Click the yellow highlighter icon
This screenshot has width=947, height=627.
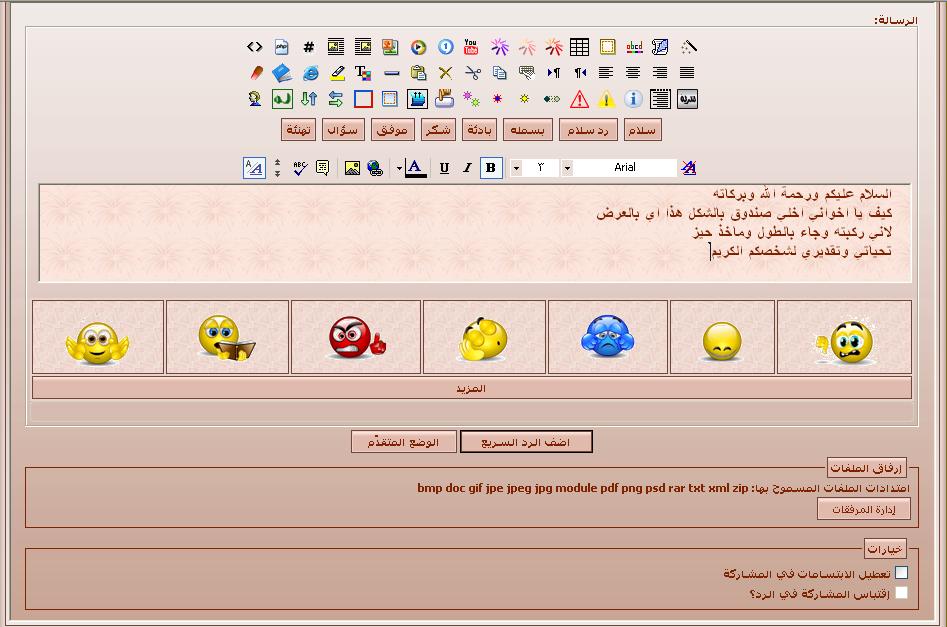337,73
